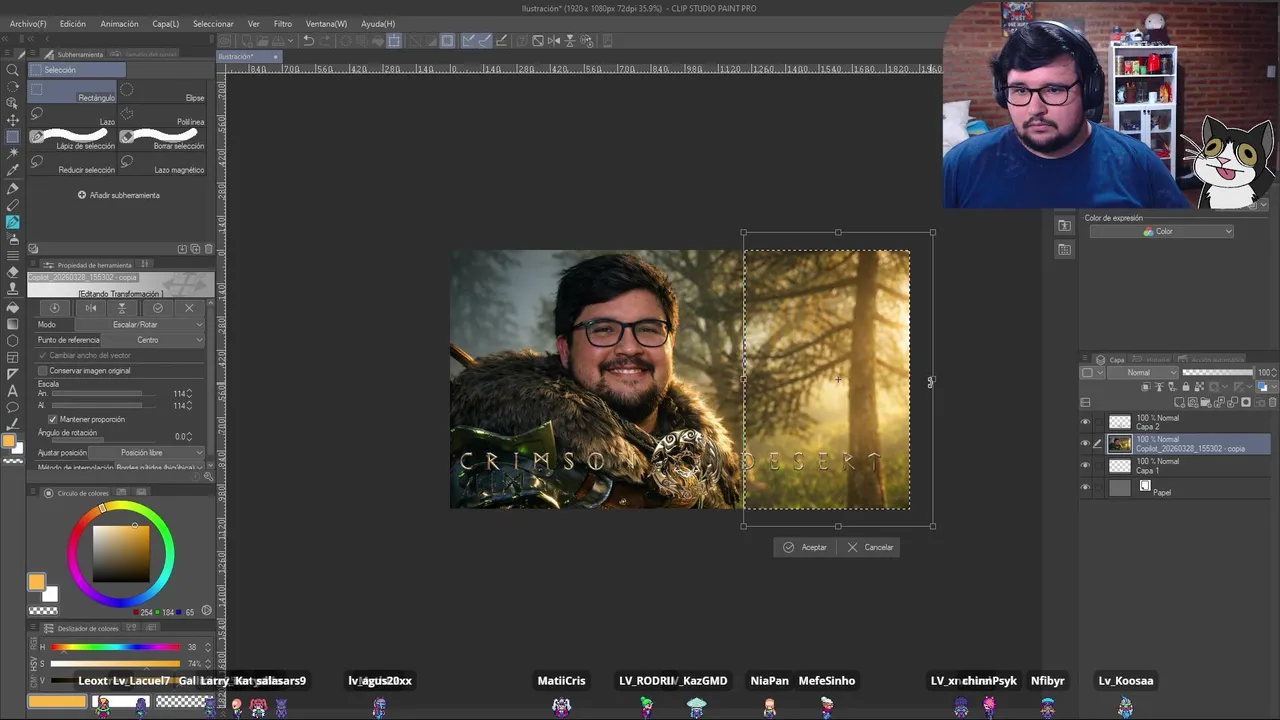This screenshot has height=720, width=1280.
Task: Choose the Rectángulo selection subtool
Action: 73,92
